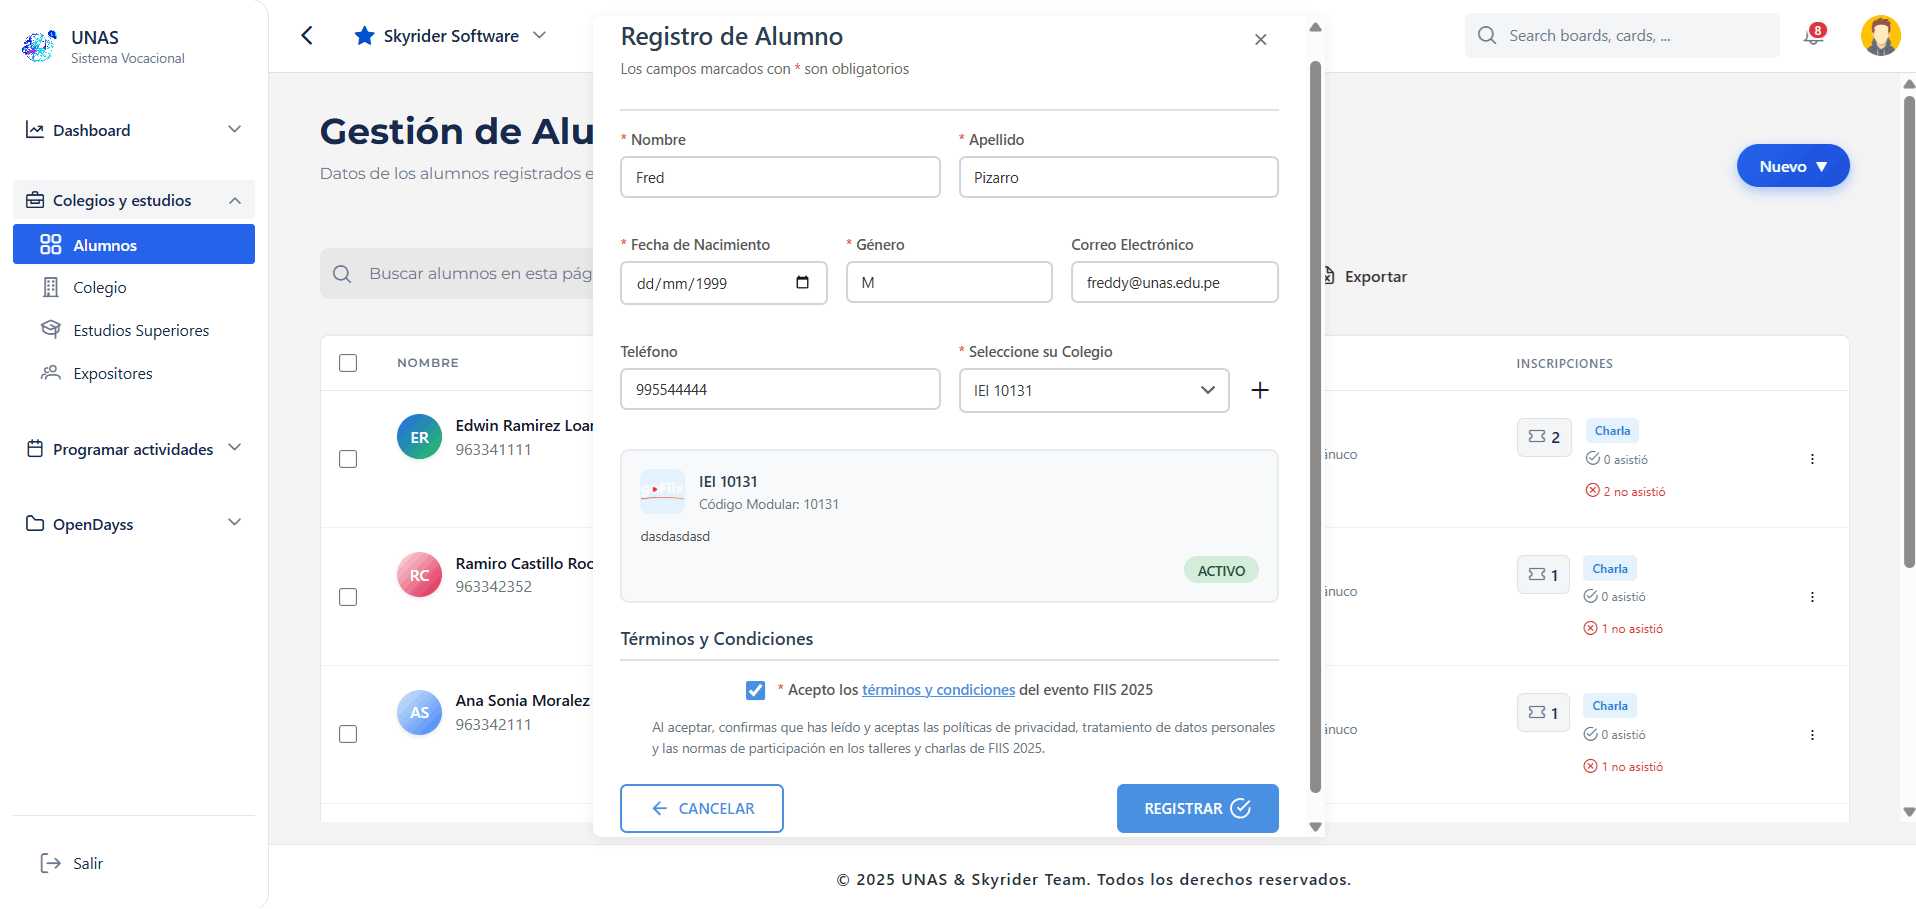
Task: Open the términos y condiciones link
Action: [x=938, y=690]
